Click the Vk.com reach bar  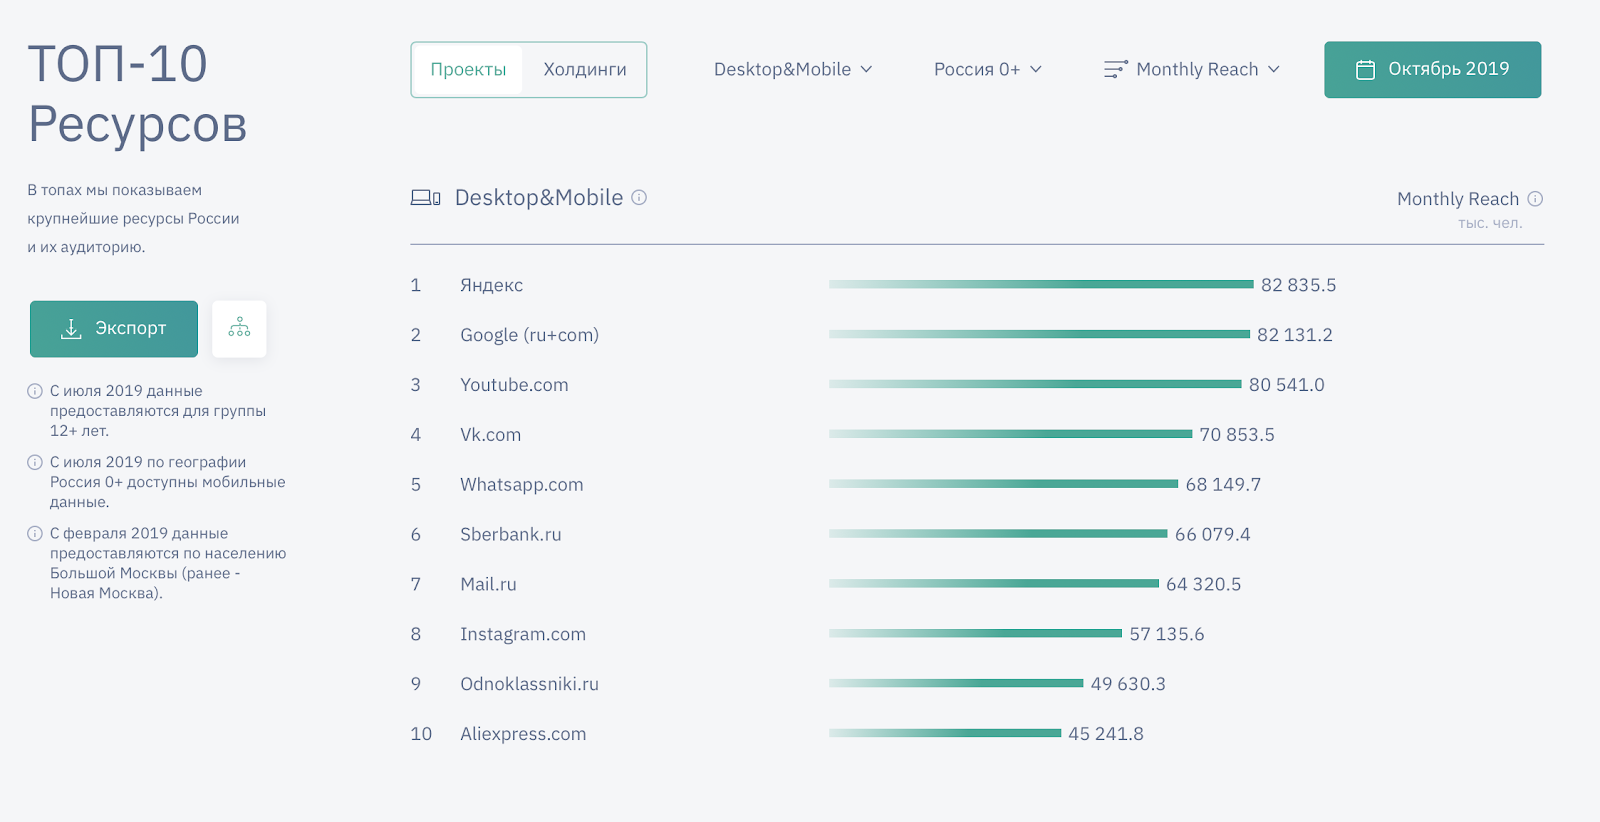point(1011,434)
